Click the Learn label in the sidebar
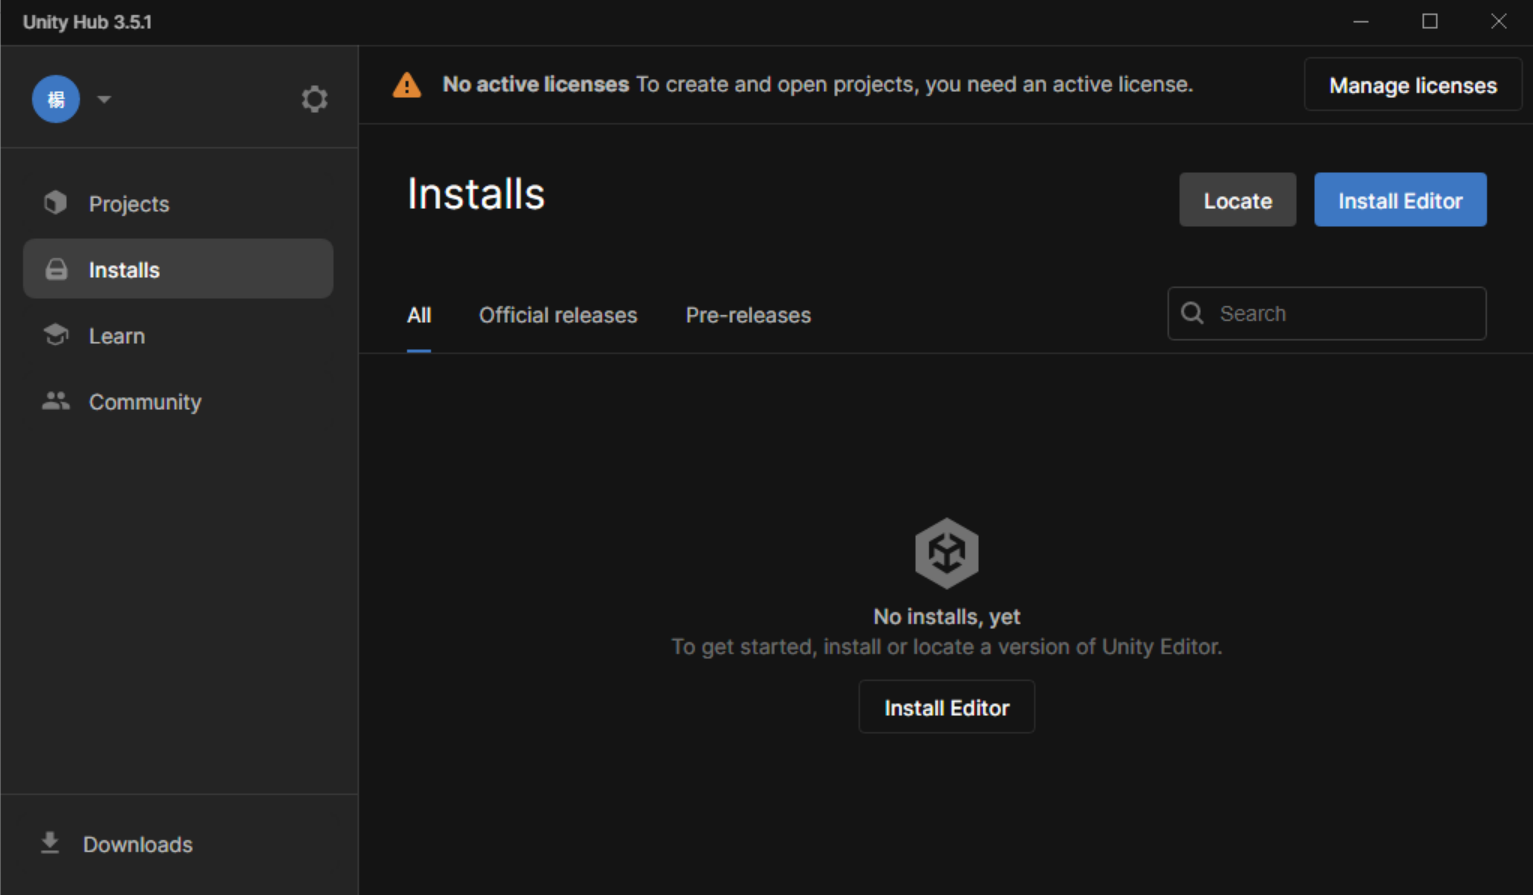 coord(117,336)
